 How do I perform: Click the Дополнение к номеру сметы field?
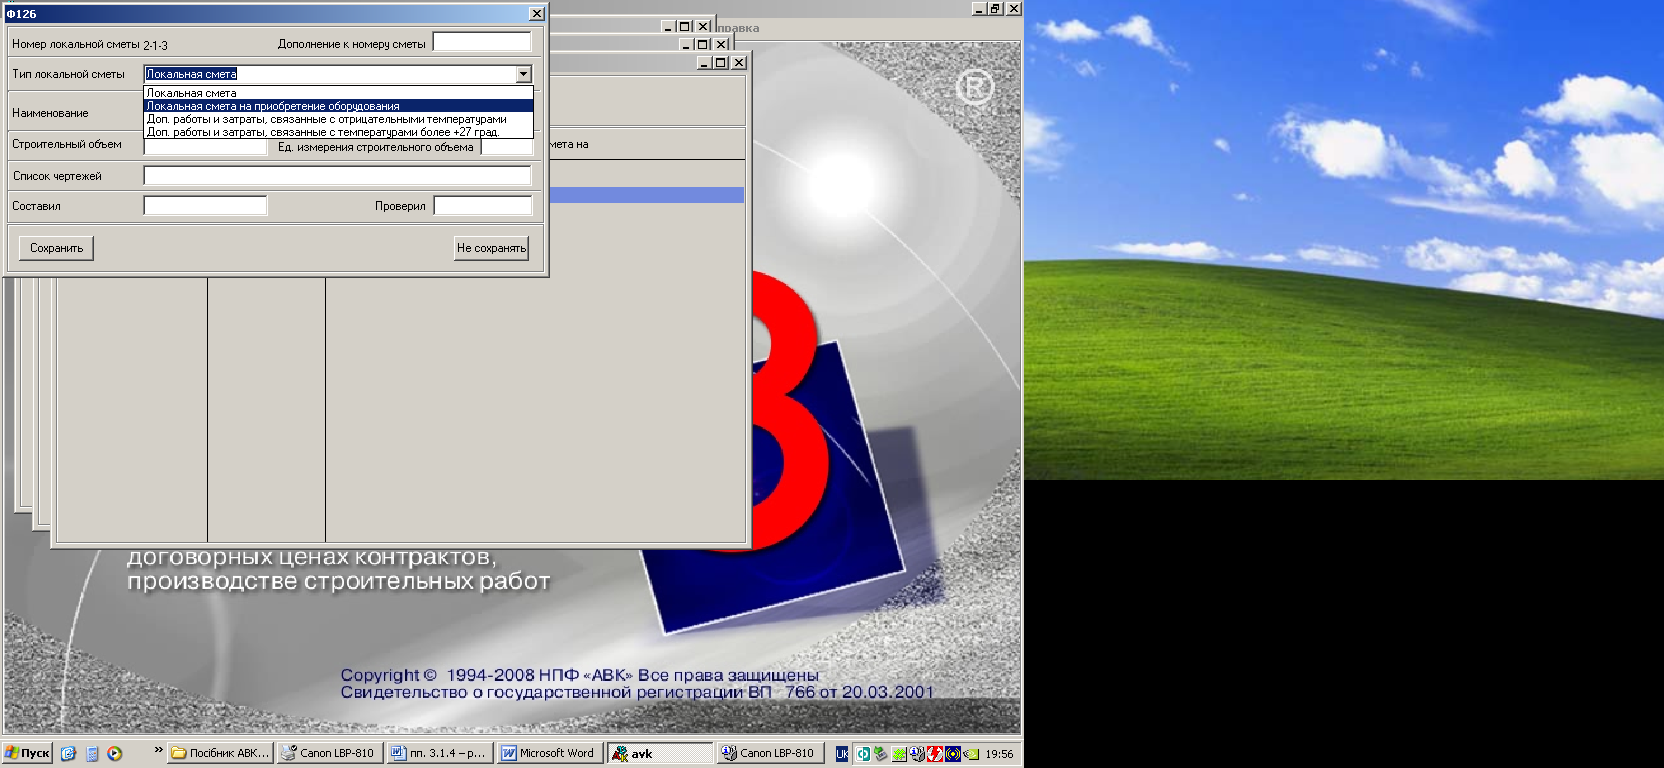[482, 42]
